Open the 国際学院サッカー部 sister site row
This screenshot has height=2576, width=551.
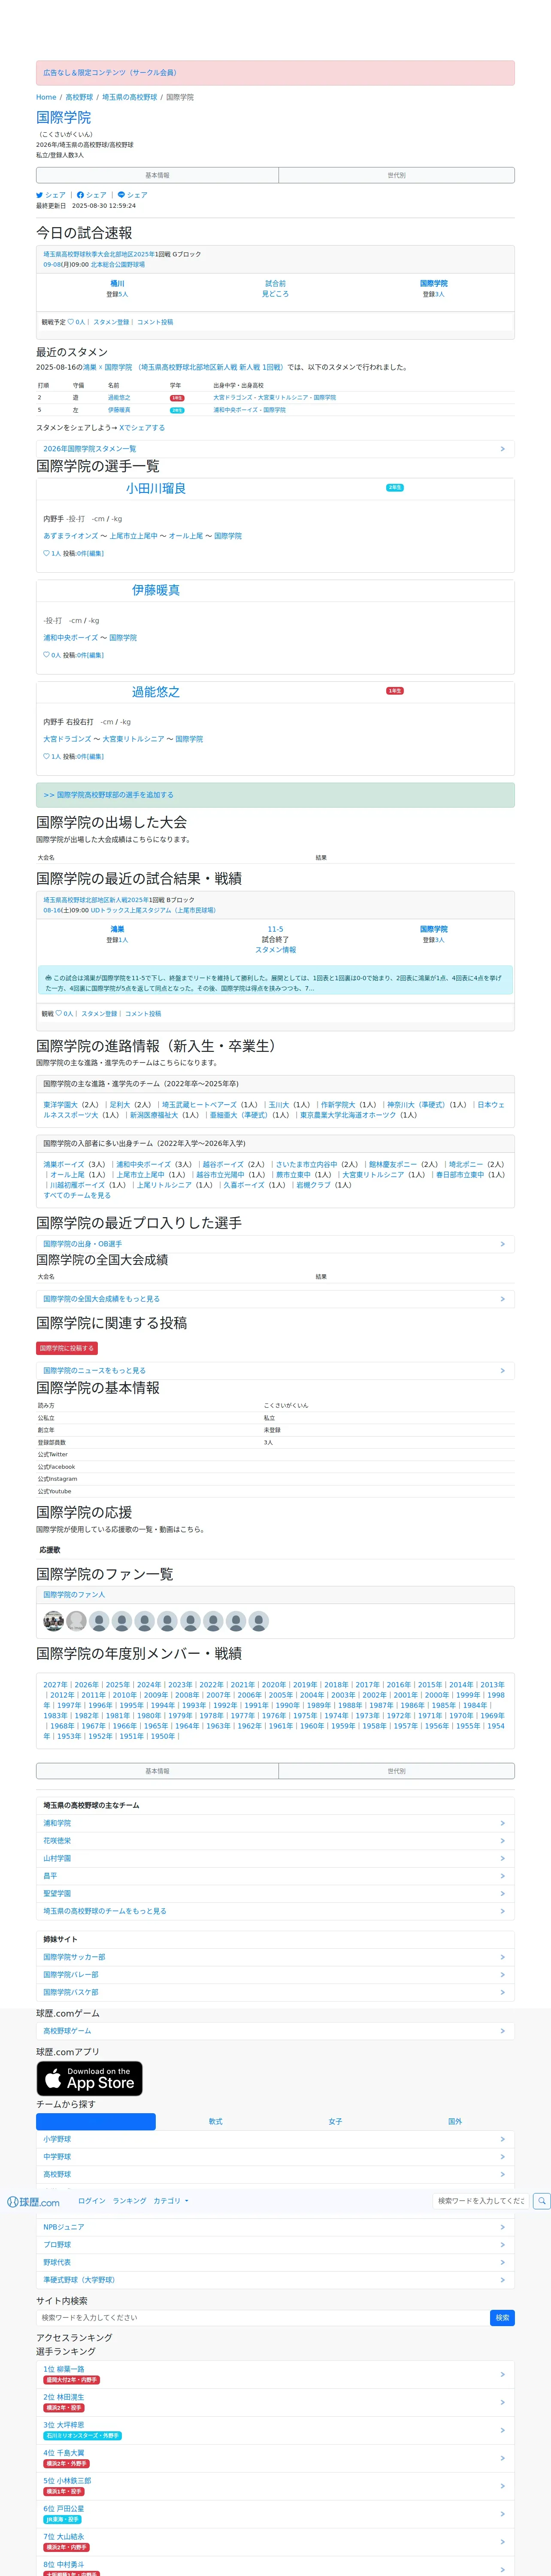pos(275,1957)
